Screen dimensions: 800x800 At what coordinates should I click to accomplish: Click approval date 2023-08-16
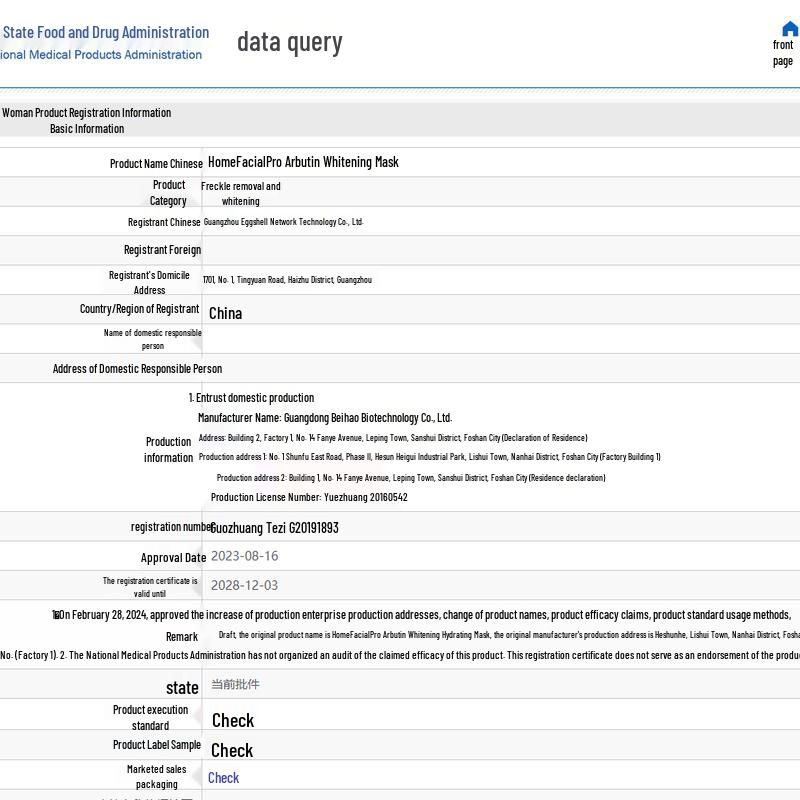(x=244, y=556)
